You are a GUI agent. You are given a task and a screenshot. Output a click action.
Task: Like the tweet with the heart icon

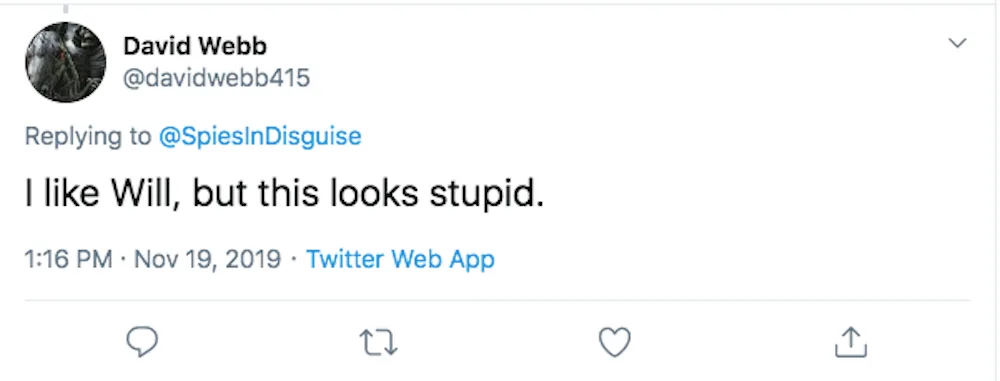click(615, 342)
